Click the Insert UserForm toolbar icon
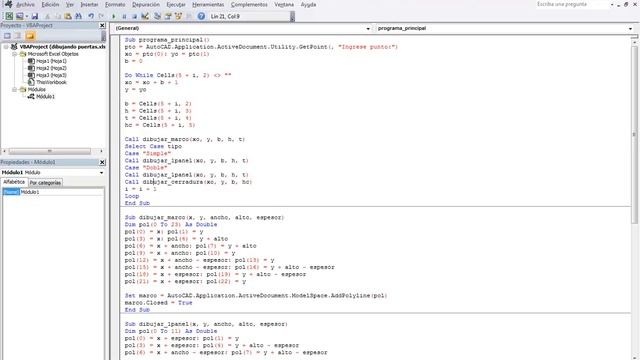This screenshot has height=360, width=640. coord(19,16)
